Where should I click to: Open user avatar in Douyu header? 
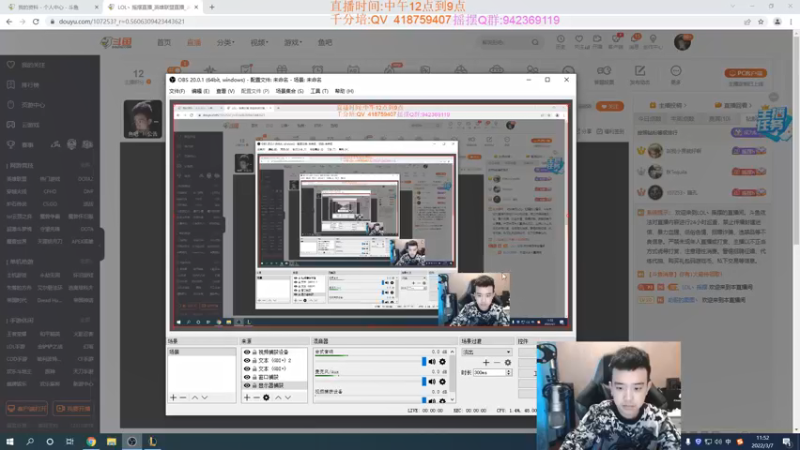[x=682, y=42]
